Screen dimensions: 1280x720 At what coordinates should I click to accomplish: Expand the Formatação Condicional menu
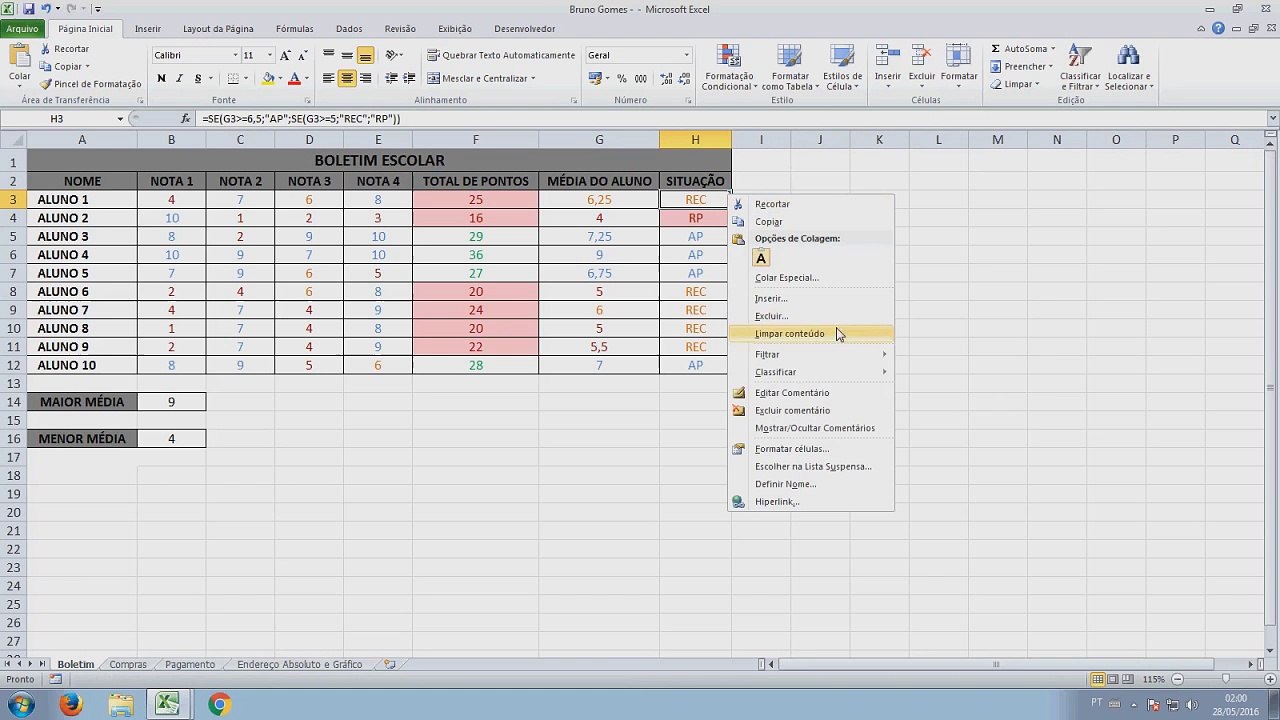(729, 68)
